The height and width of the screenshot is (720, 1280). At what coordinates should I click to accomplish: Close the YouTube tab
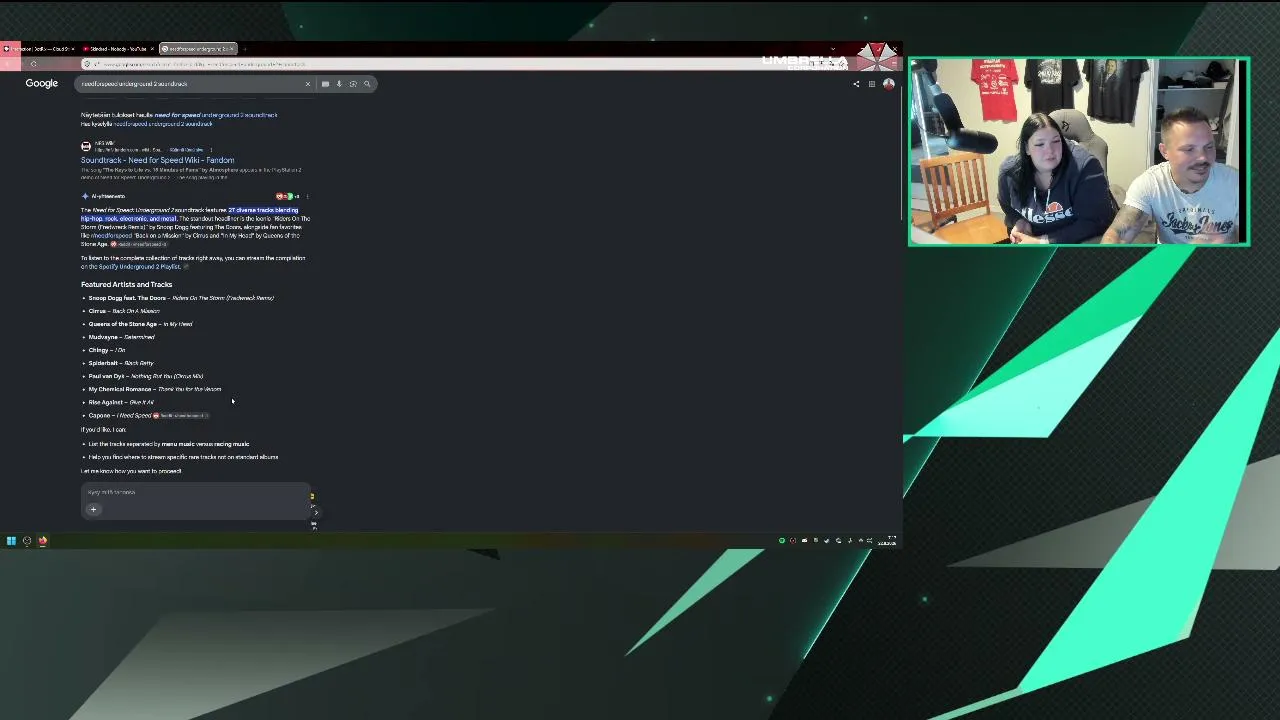click(151, 49)
